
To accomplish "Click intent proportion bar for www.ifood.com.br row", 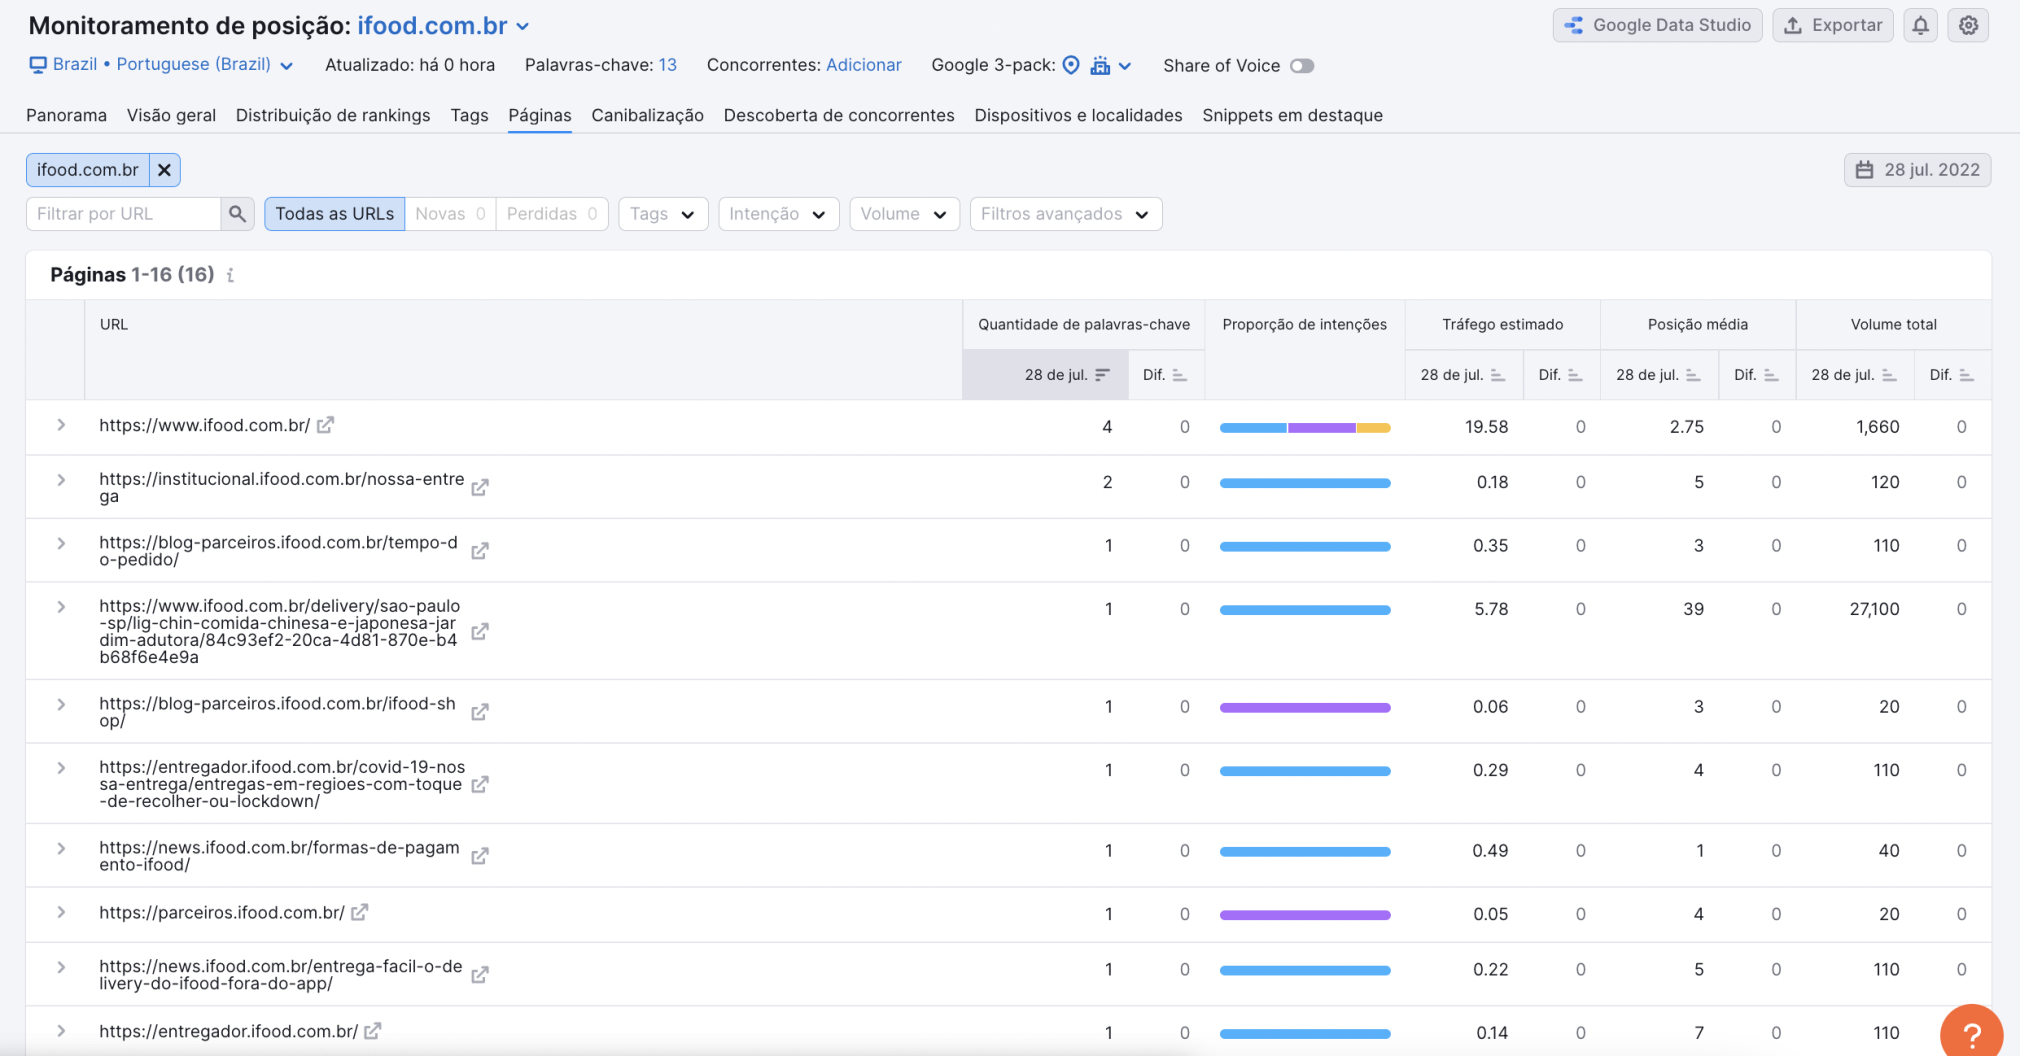I will [x=1304, y=428].
